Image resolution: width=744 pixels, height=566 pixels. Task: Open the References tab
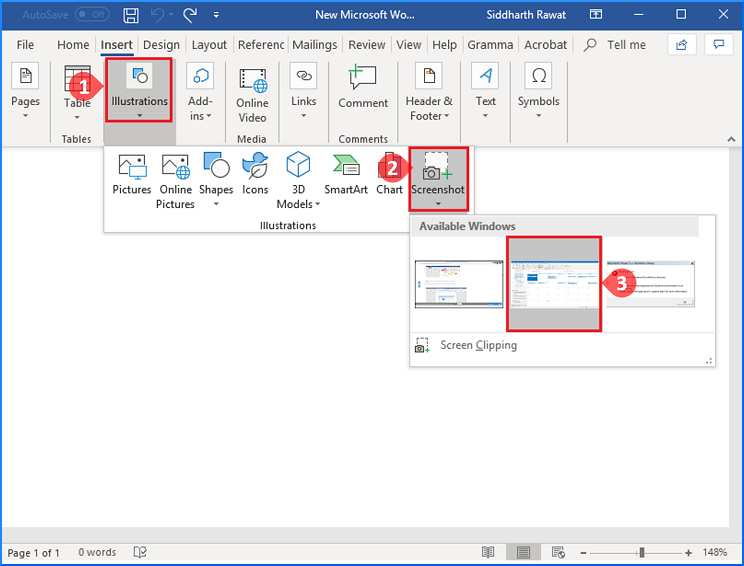(x=260, y=45)
